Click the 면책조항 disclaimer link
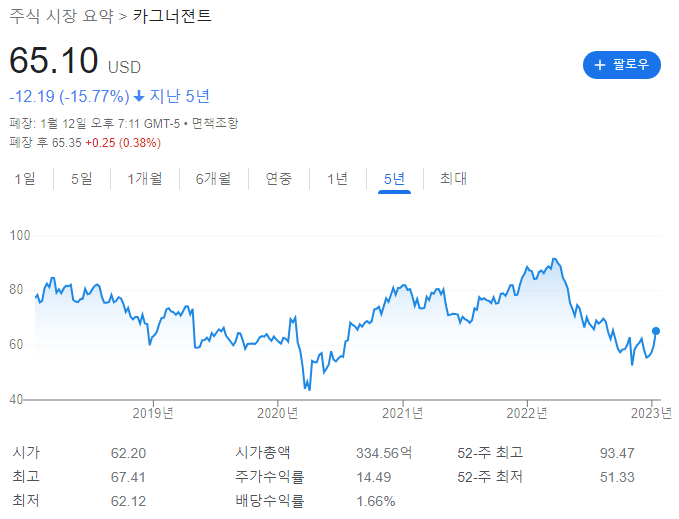 215,123
